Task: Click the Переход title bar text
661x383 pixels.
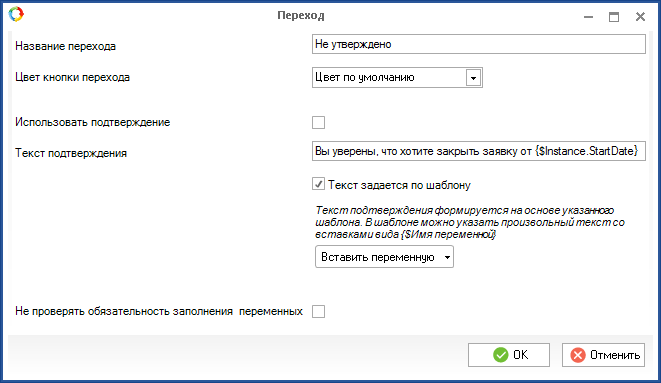Action: coord(301,16)
